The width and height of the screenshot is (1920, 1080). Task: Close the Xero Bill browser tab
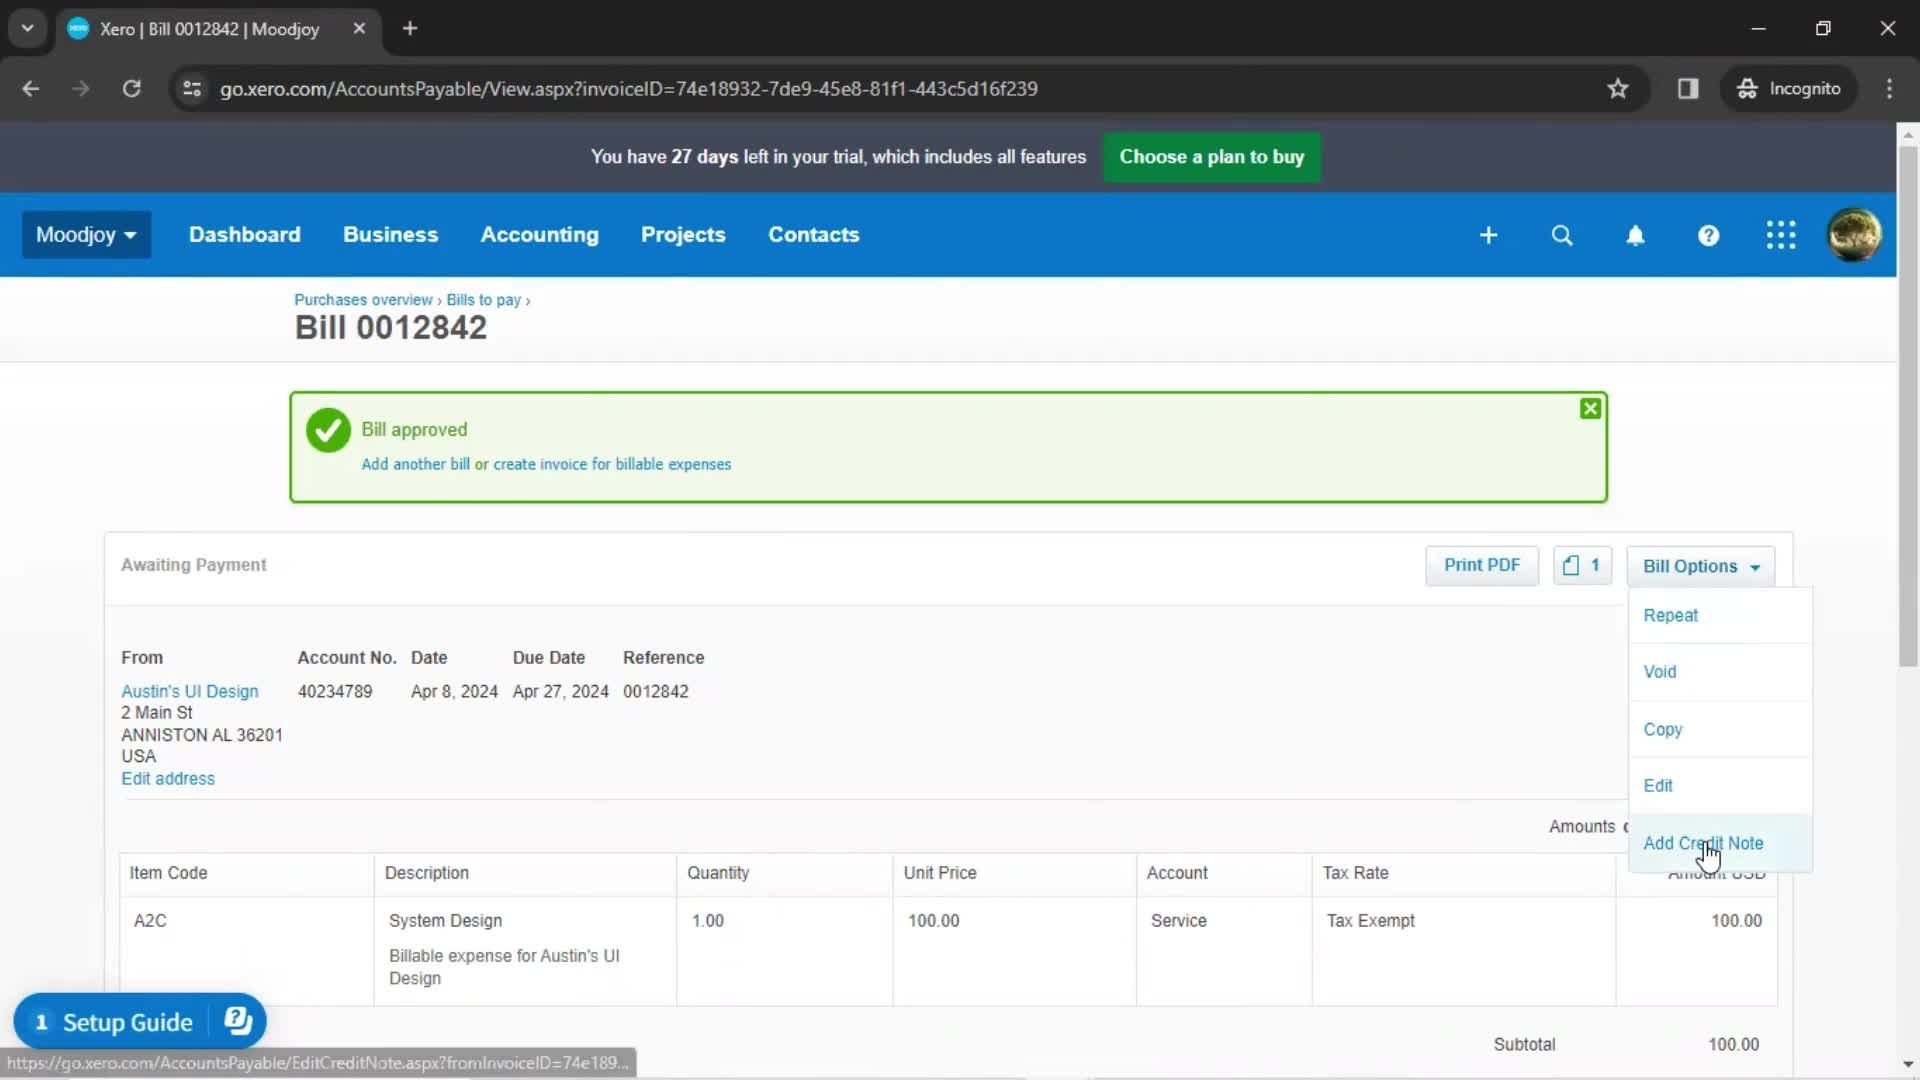click(x=359, y=28)
